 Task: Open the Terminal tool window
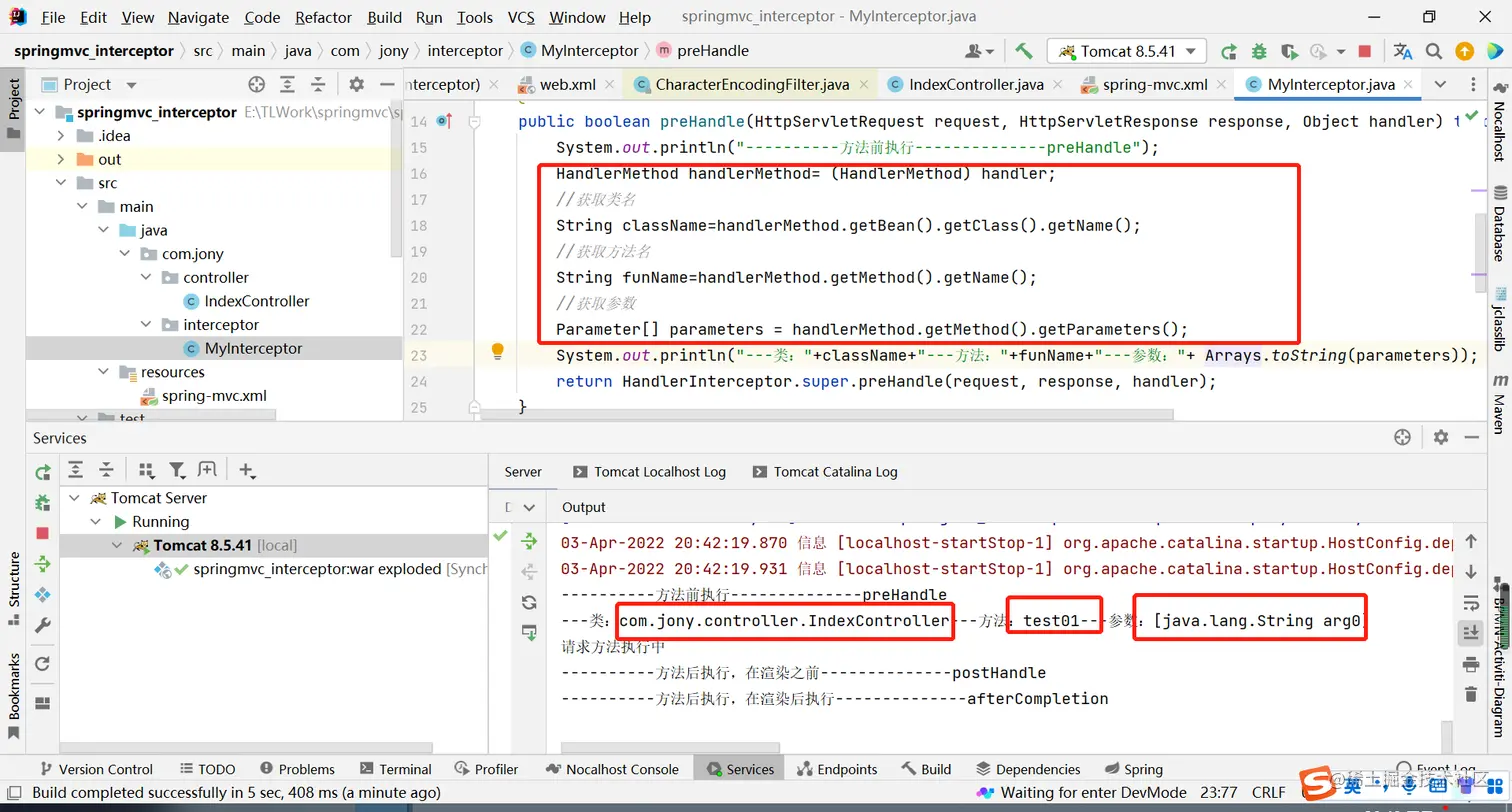tap(395, 769)
